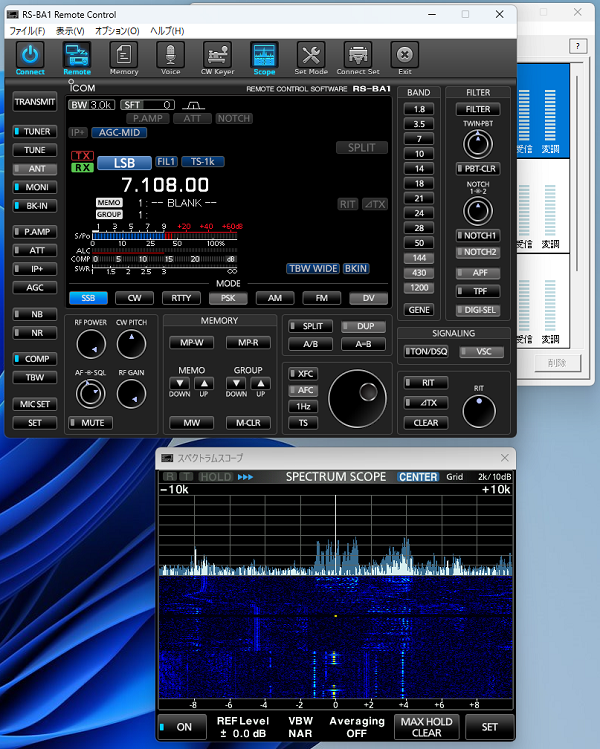Open the オプション(O) menu
This screenshot has height=749, width=600.
point(117,31)
